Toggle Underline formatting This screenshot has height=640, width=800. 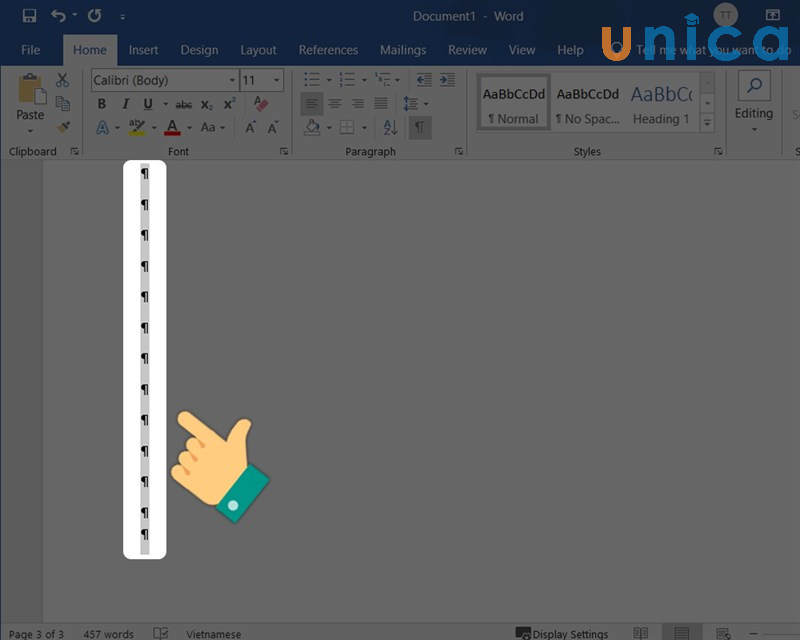coord(148,104)
